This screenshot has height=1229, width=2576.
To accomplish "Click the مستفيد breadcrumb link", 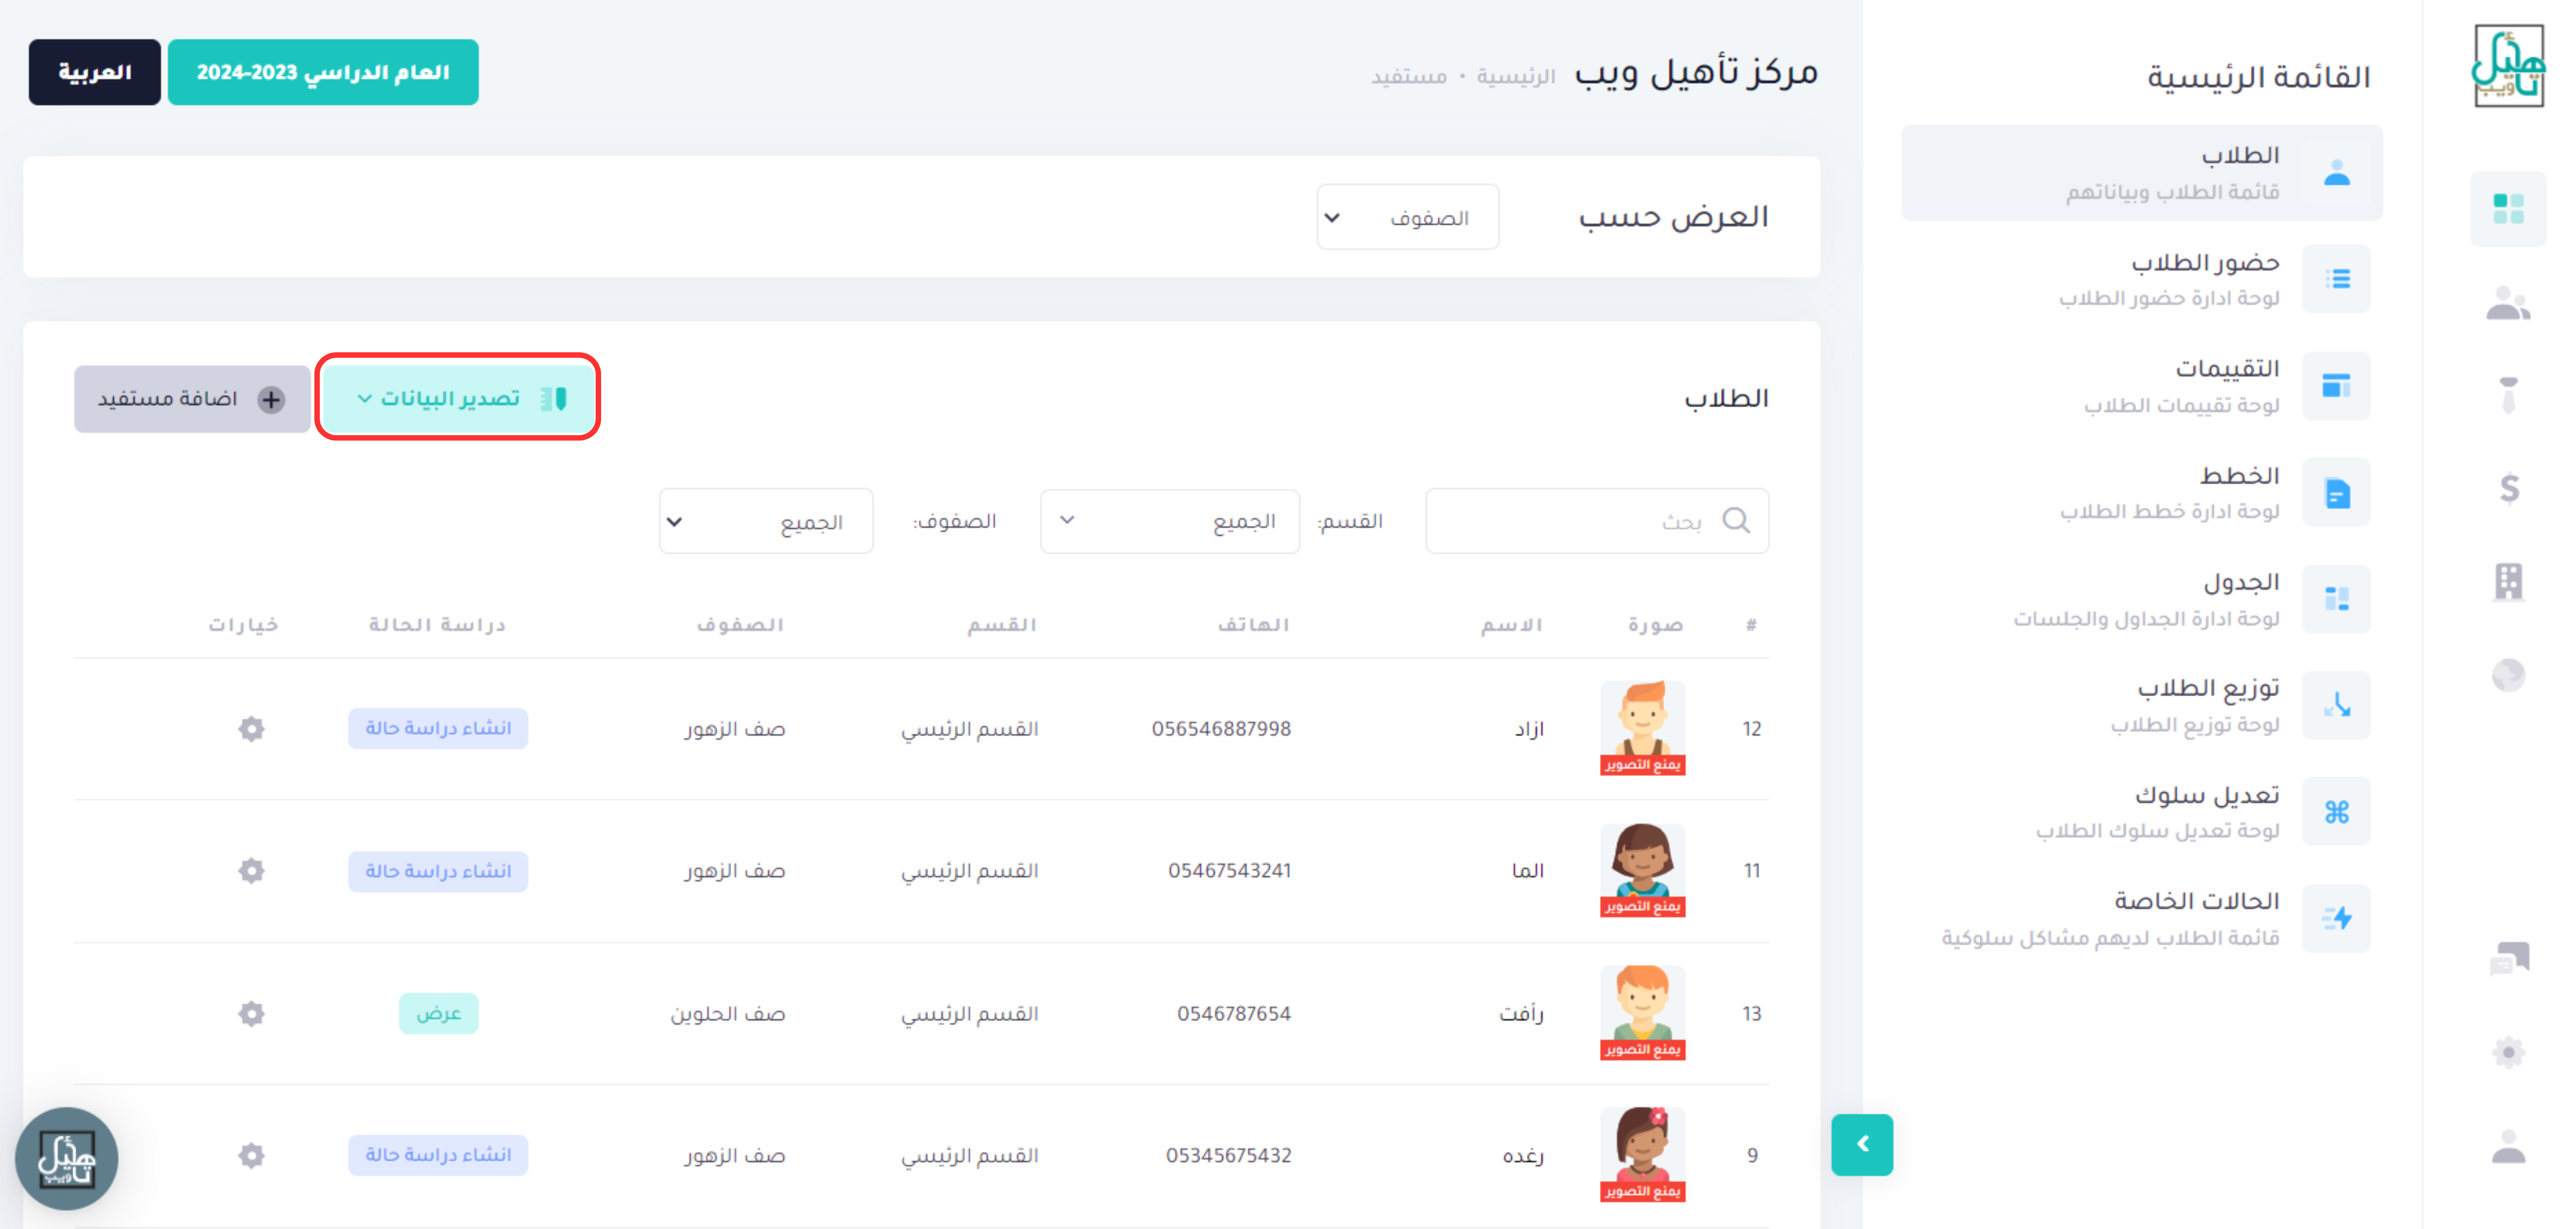I will [1408, 76].
